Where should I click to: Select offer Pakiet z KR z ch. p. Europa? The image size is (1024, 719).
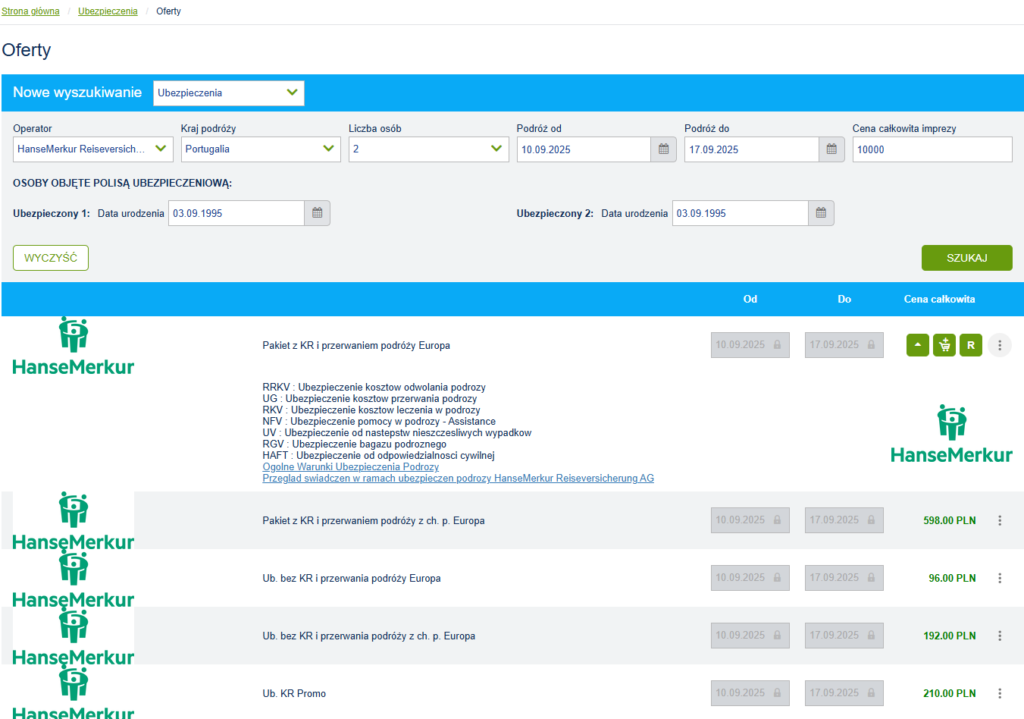(x=374, y=520)
